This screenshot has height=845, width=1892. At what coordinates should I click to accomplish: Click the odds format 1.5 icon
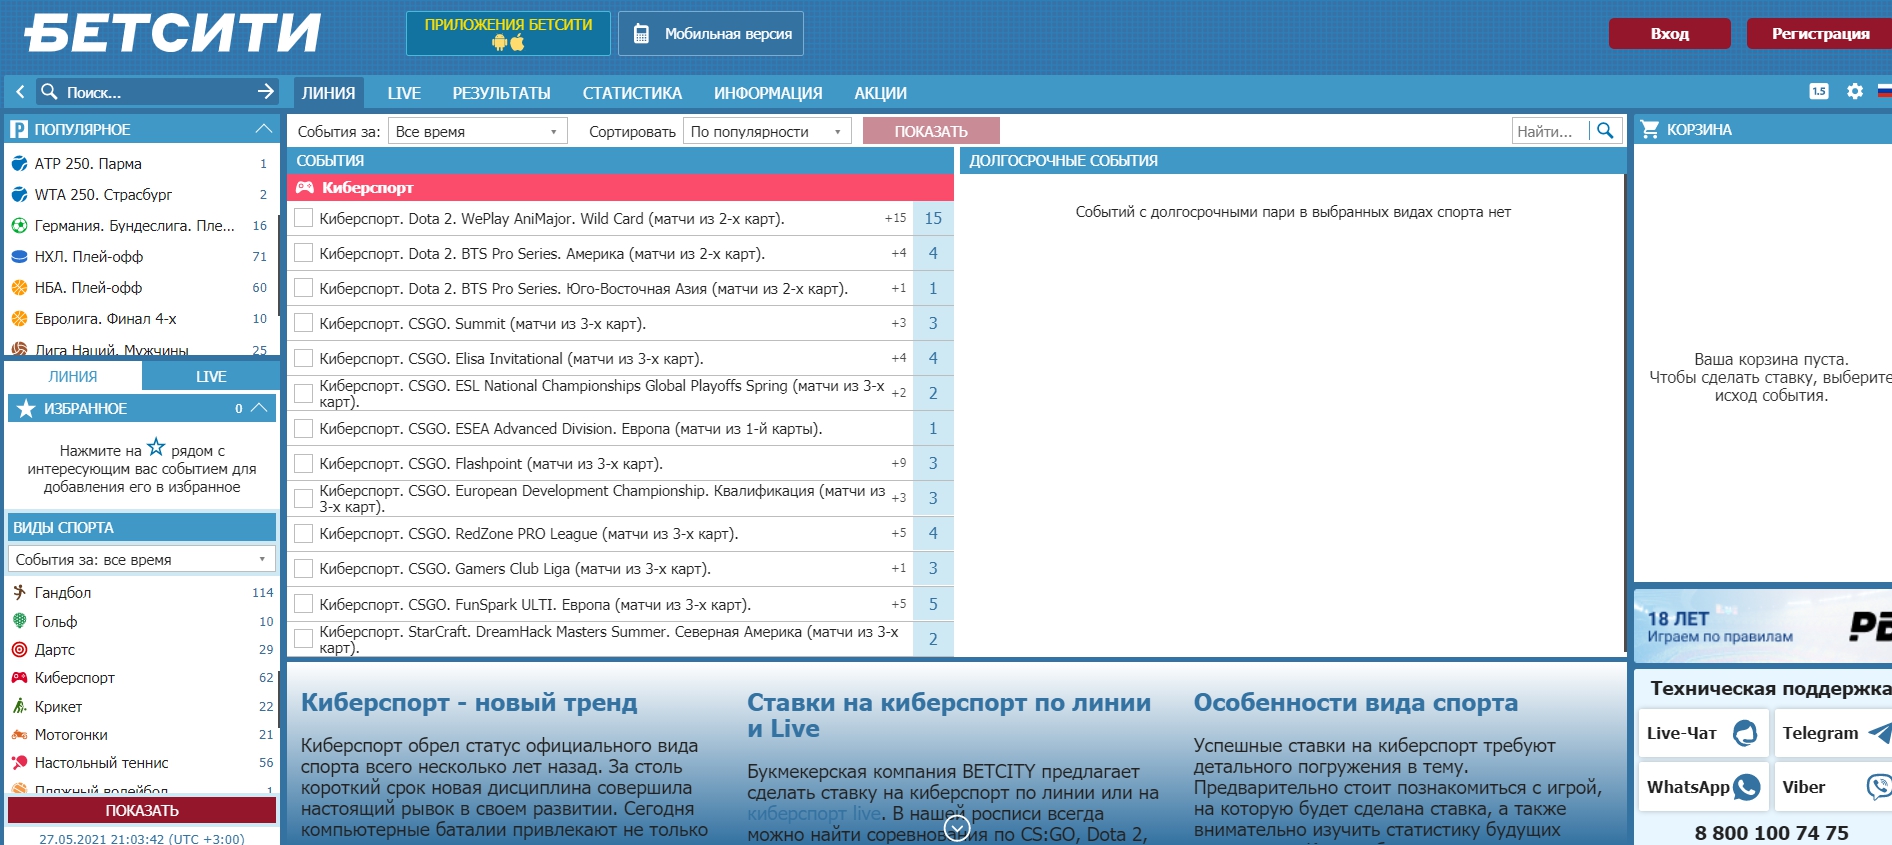pyautogui.click(x=1819, y=91)
